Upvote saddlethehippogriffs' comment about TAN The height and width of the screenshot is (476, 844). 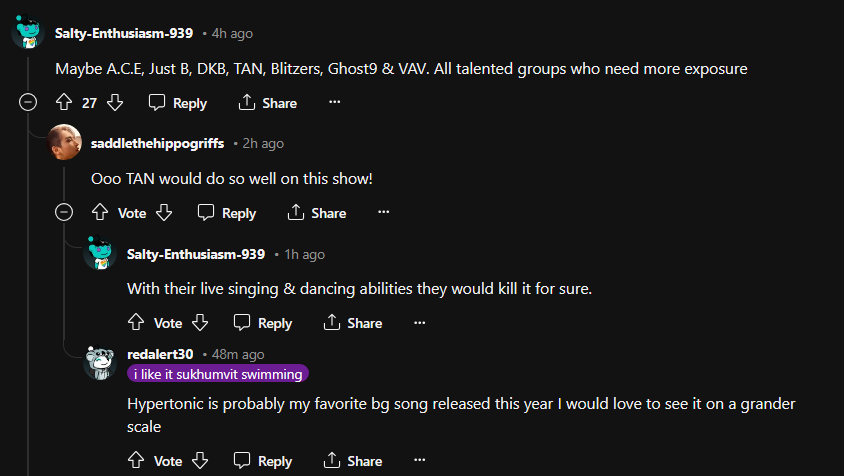tap(100, 213)
